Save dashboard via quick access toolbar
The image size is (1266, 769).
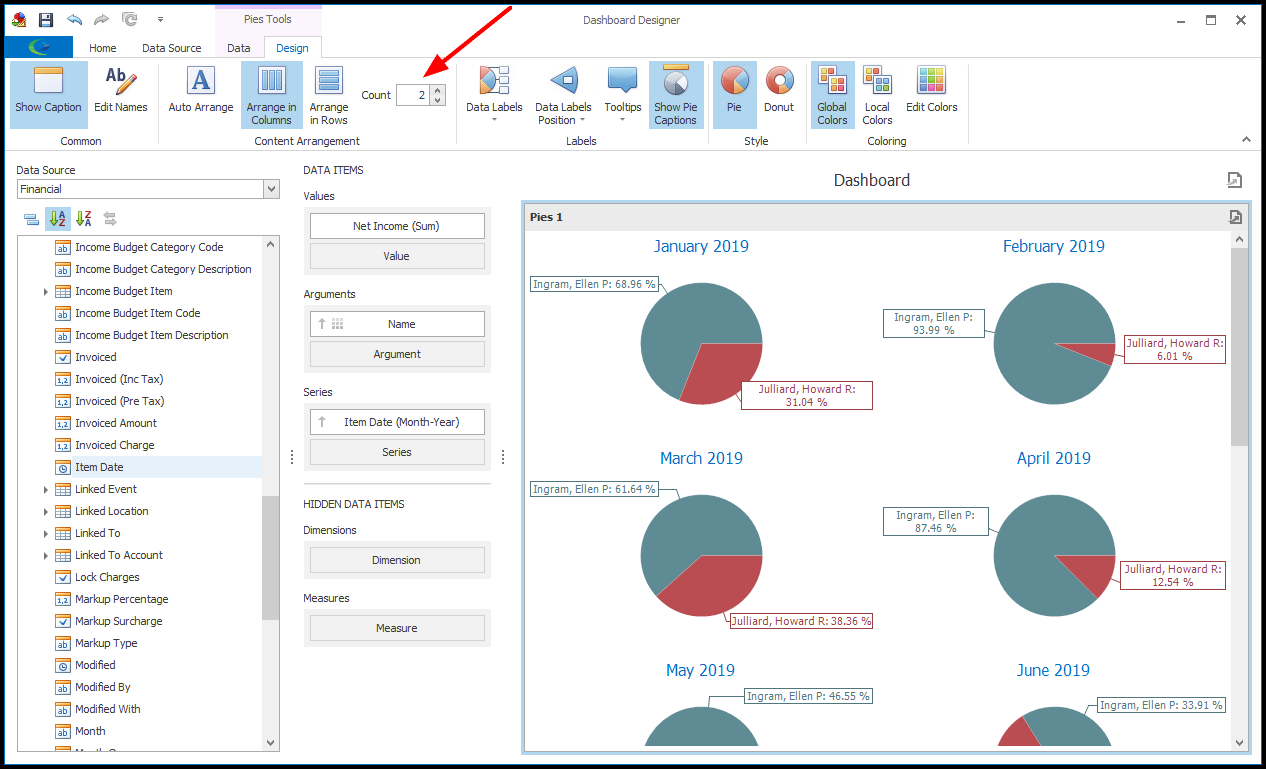click(x=46, y=19)
